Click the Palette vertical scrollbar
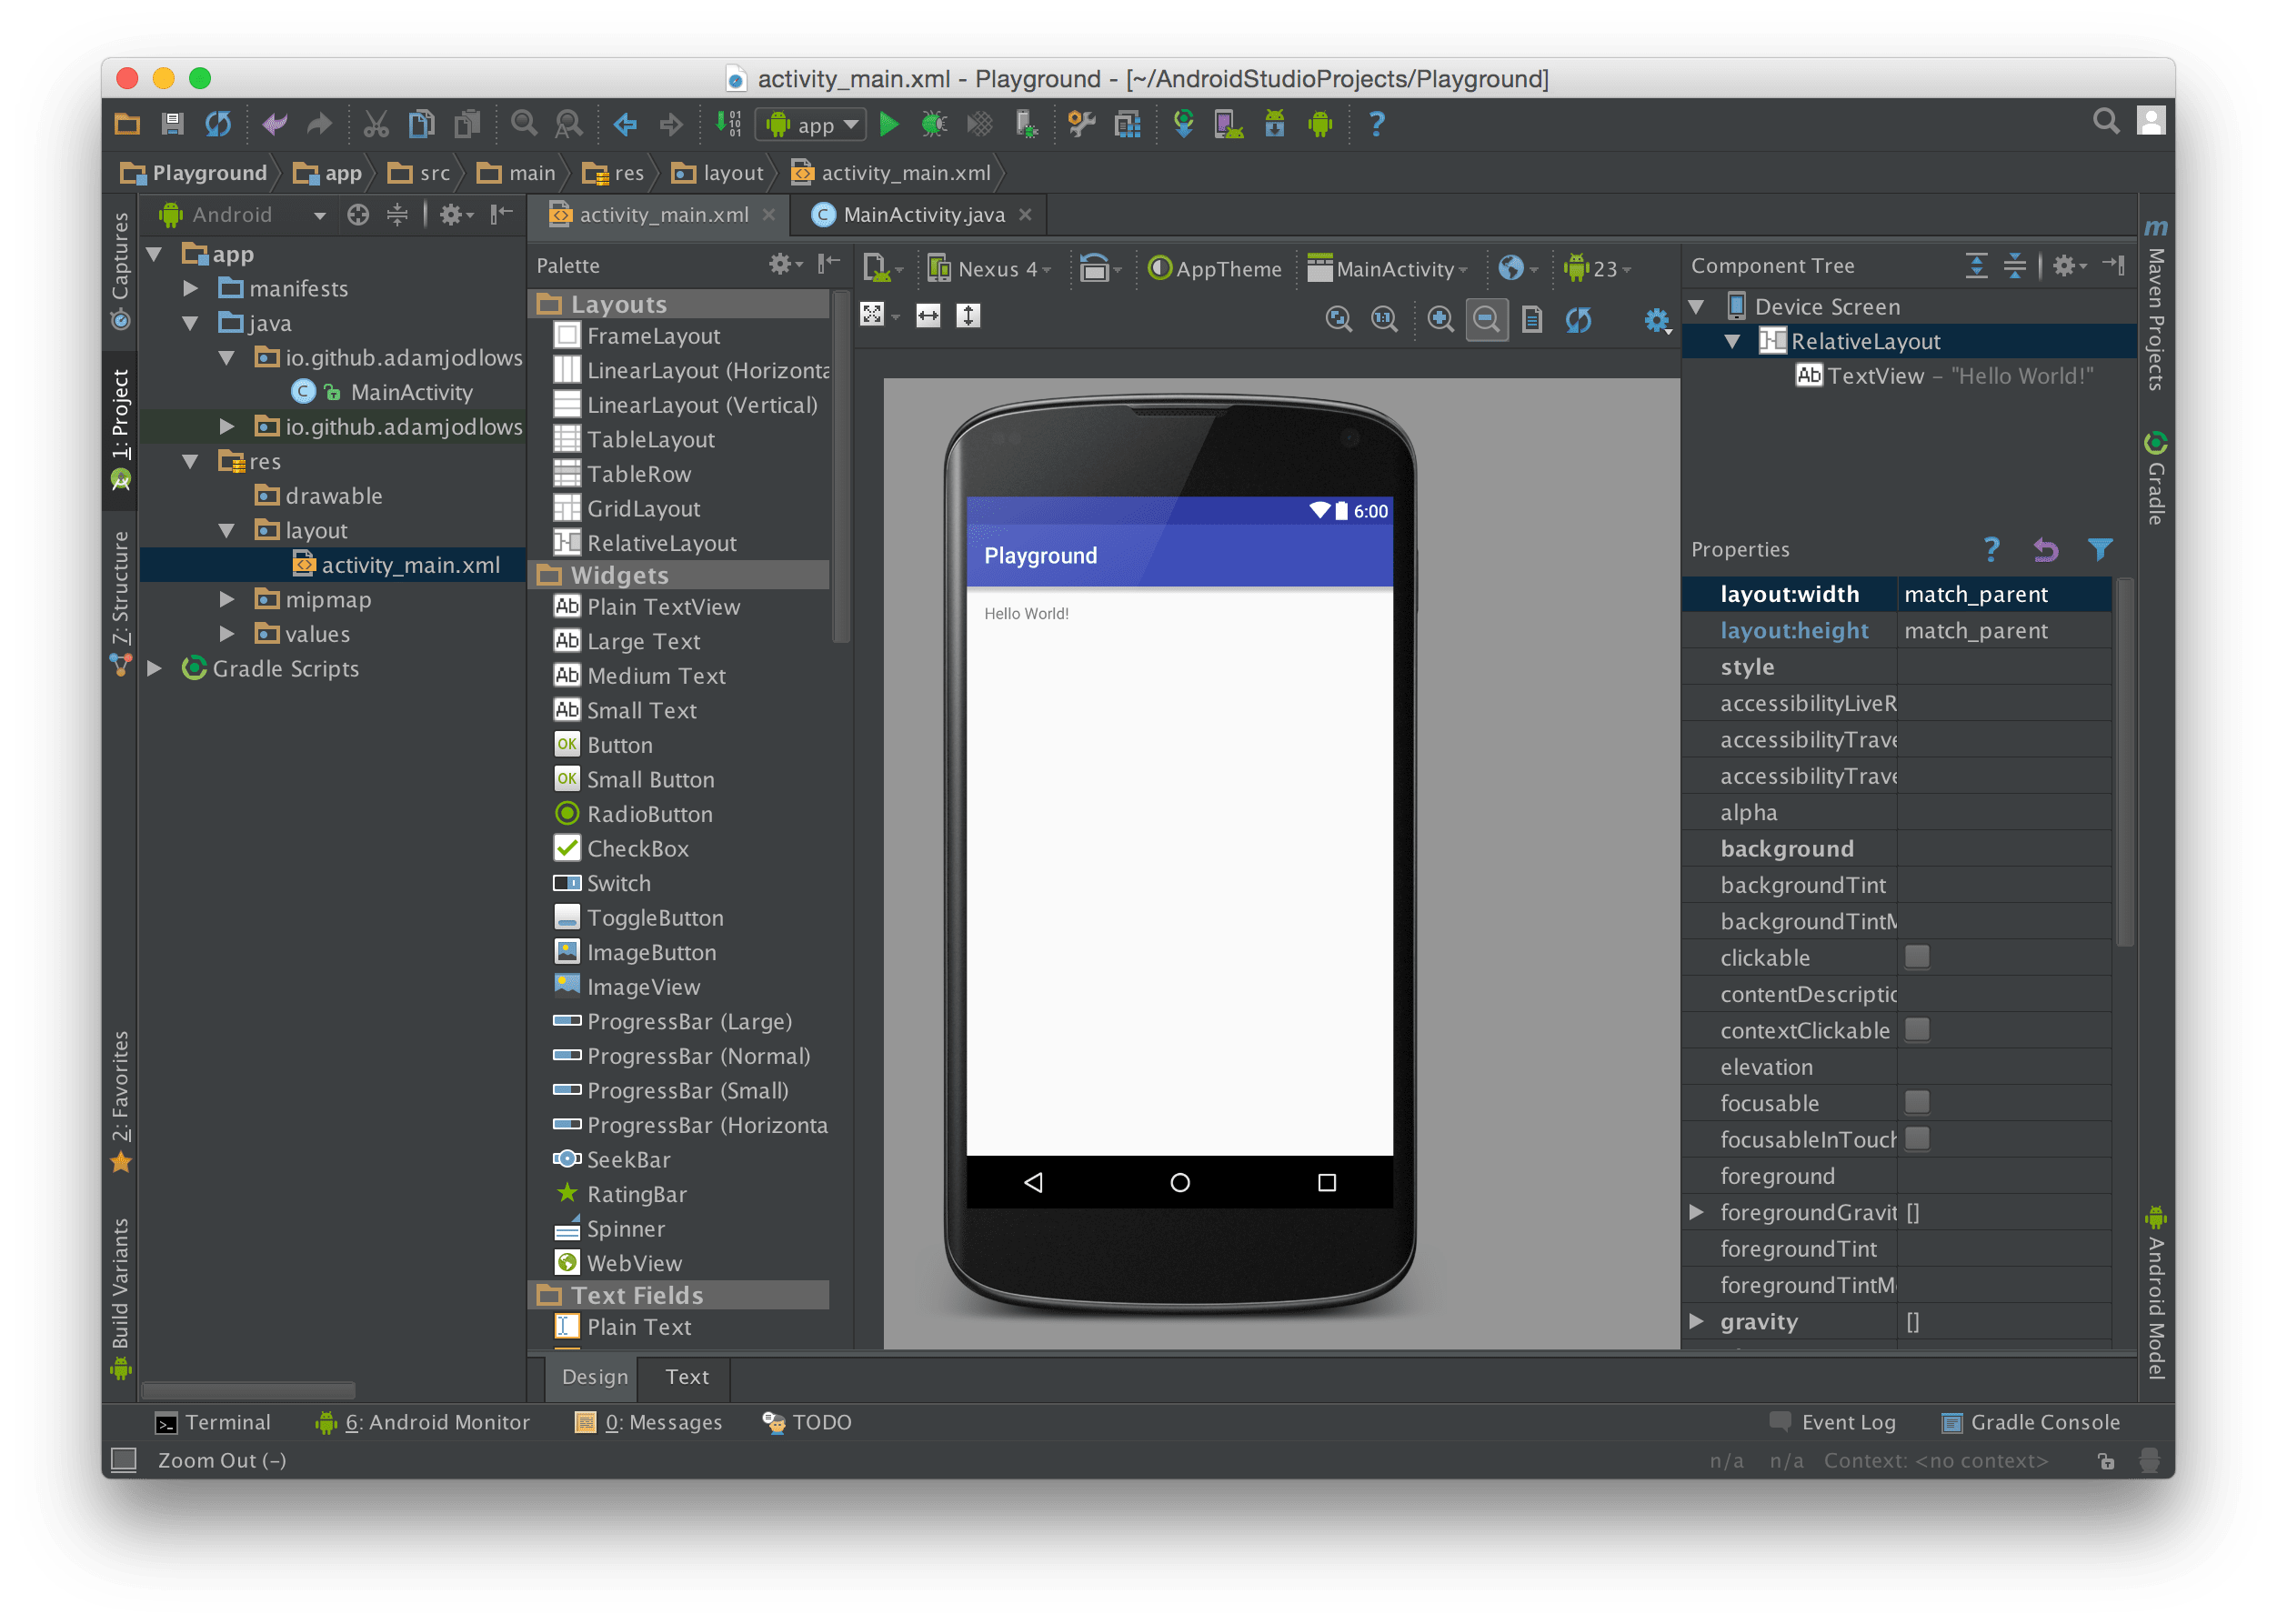The height and width of the screenshot is (1624, 2277). click(x=841, y=466)
